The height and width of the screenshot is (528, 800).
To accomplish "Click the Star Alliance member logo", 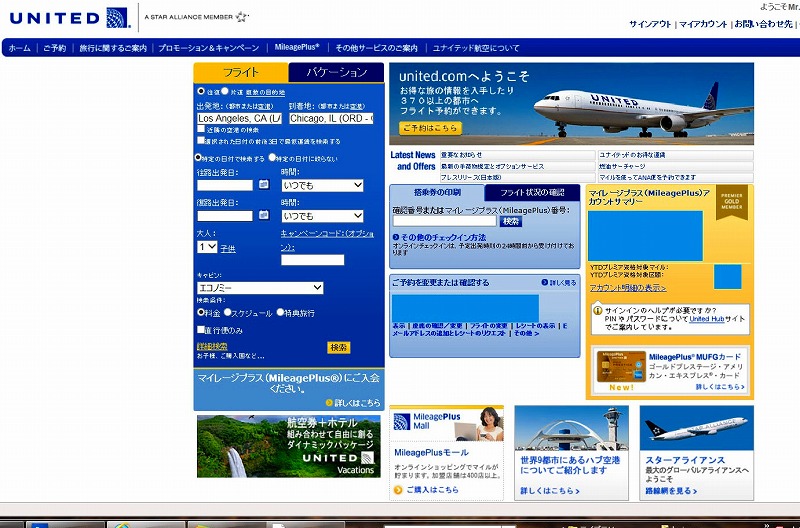I will (x=242, y=17).
